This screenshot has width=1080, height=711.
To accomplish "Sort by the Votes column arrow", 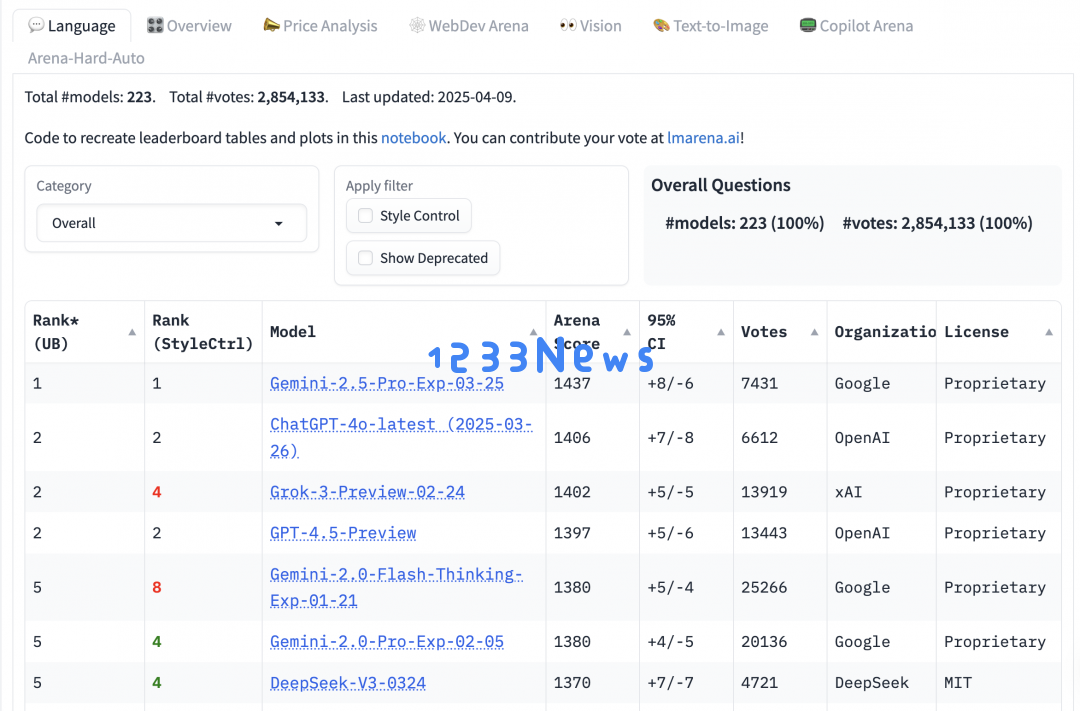I will pyautogui.click(x=814, y=332).
